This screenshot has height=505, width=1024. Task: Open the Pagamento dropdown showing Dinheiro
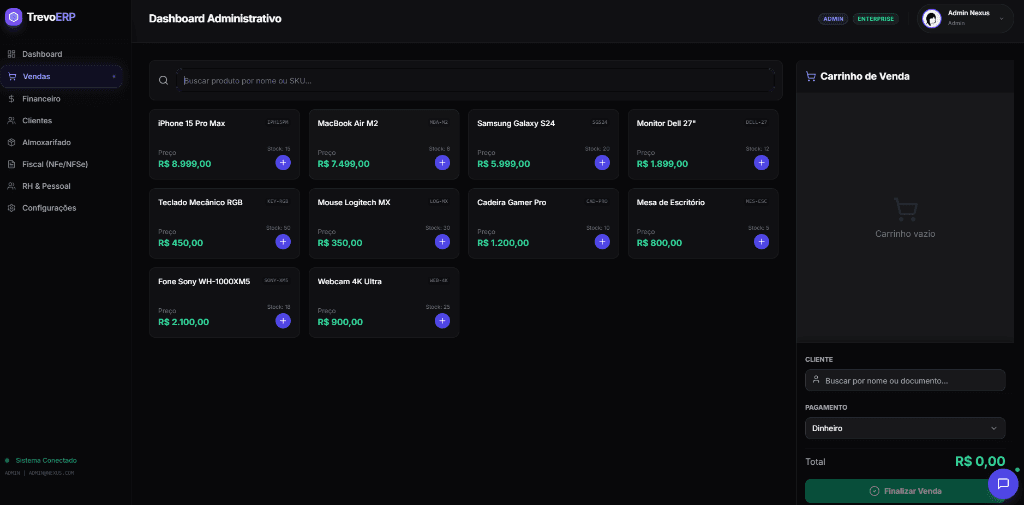[x=905, y=428]
